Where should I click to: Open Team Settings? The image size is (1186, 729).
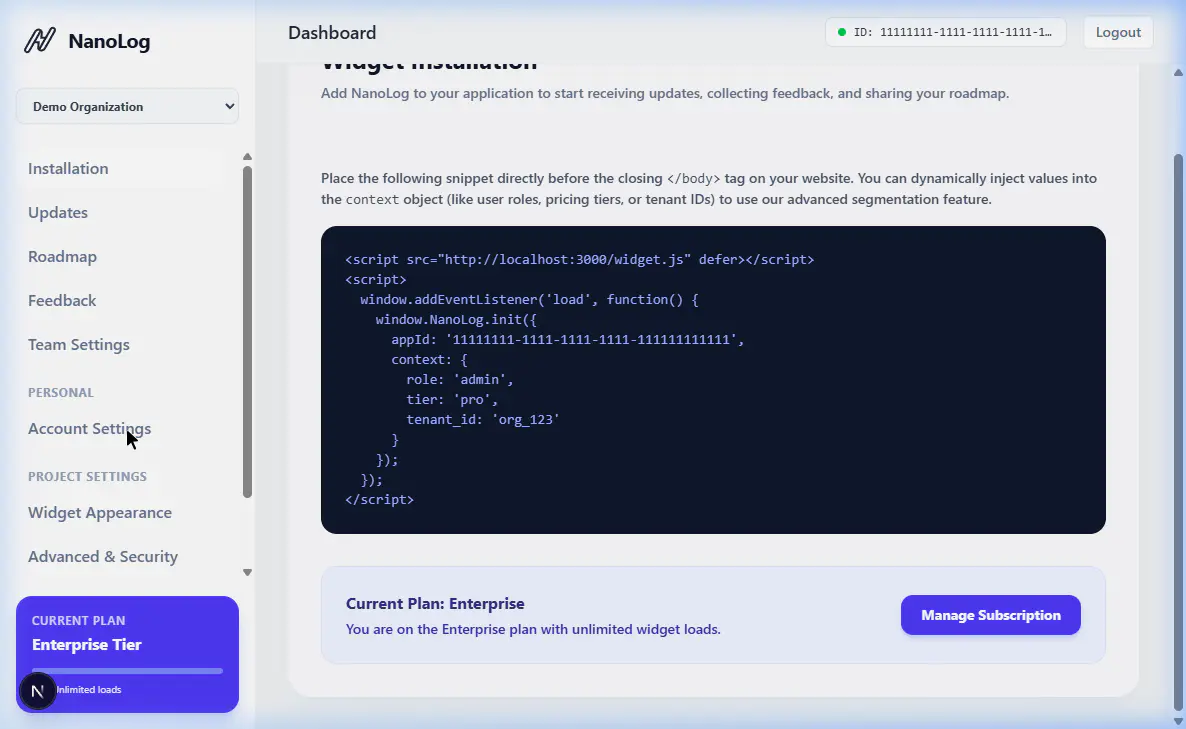point(79,345)
